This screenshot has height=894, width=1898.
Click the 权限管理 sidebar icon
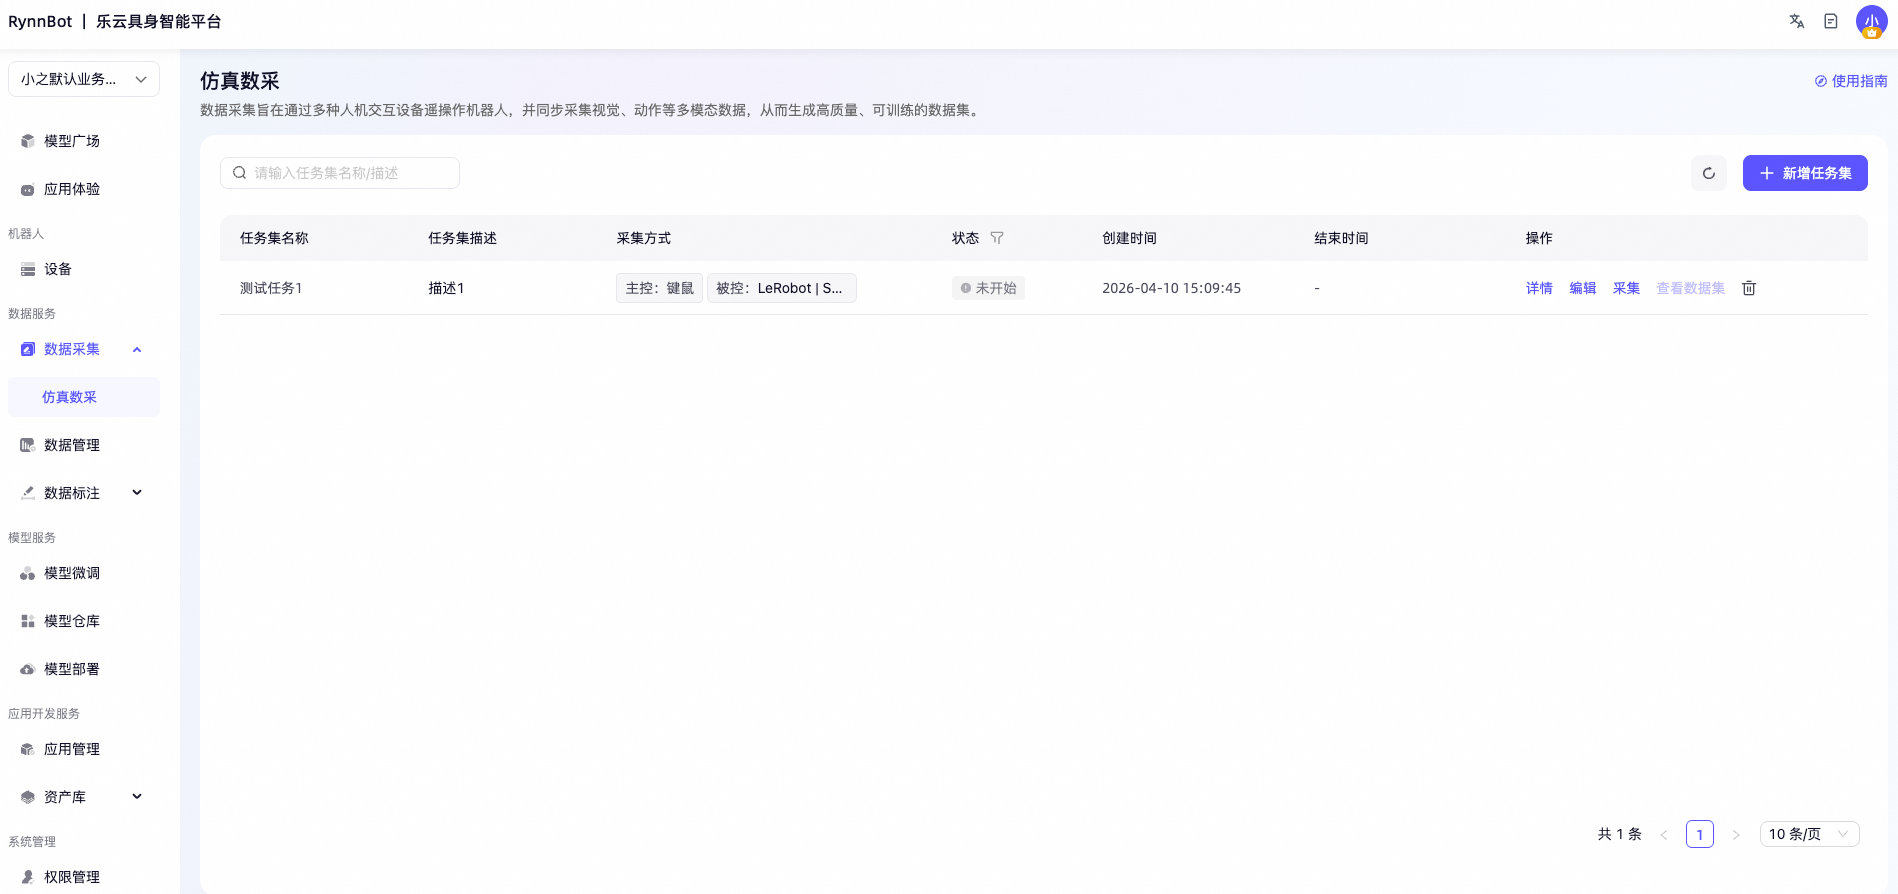(x=28, y=877)
